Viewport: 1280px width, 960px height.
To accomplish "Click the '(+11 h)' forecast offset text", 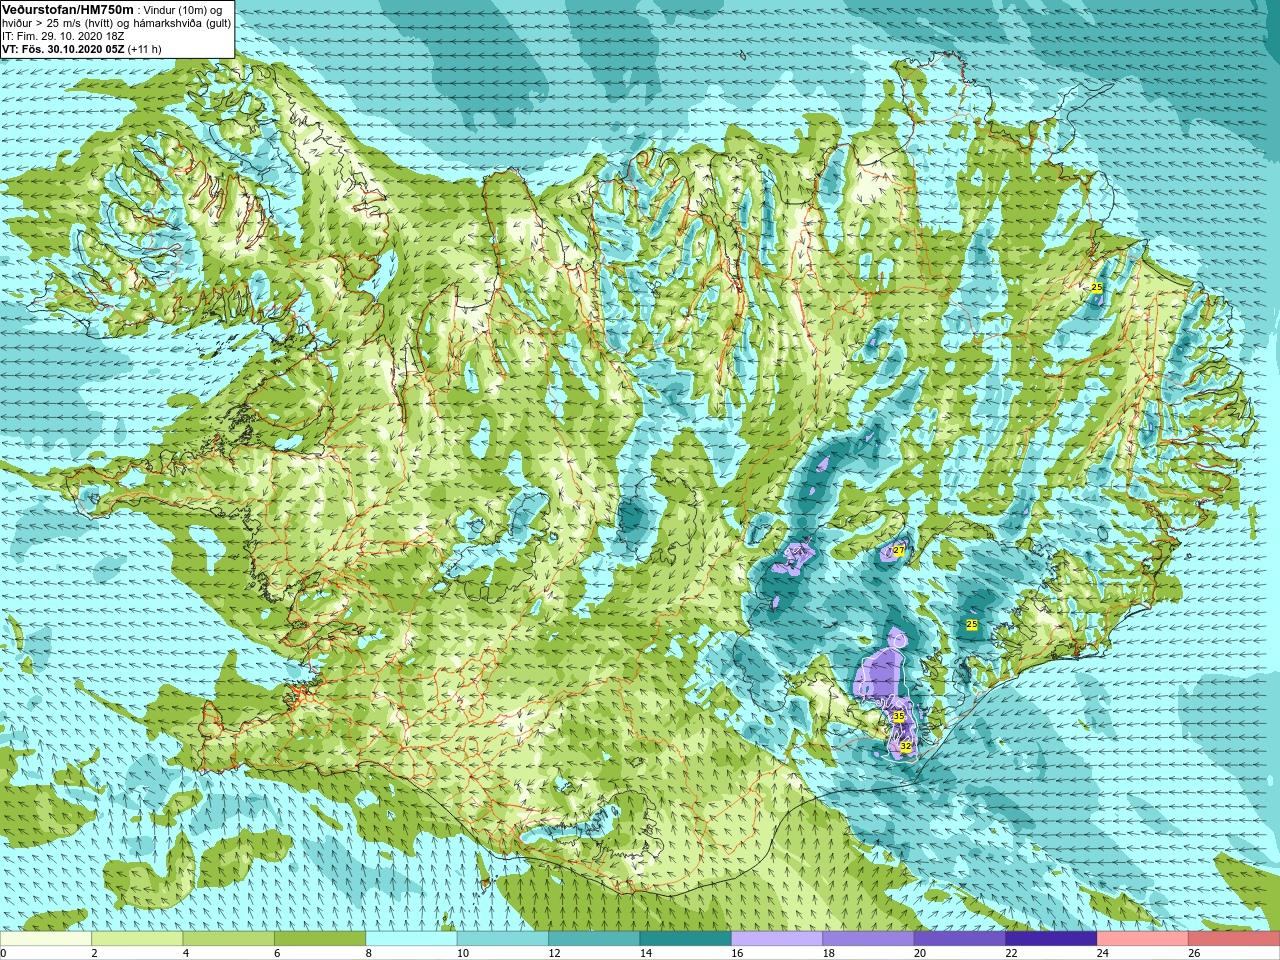I will [144, 49].
